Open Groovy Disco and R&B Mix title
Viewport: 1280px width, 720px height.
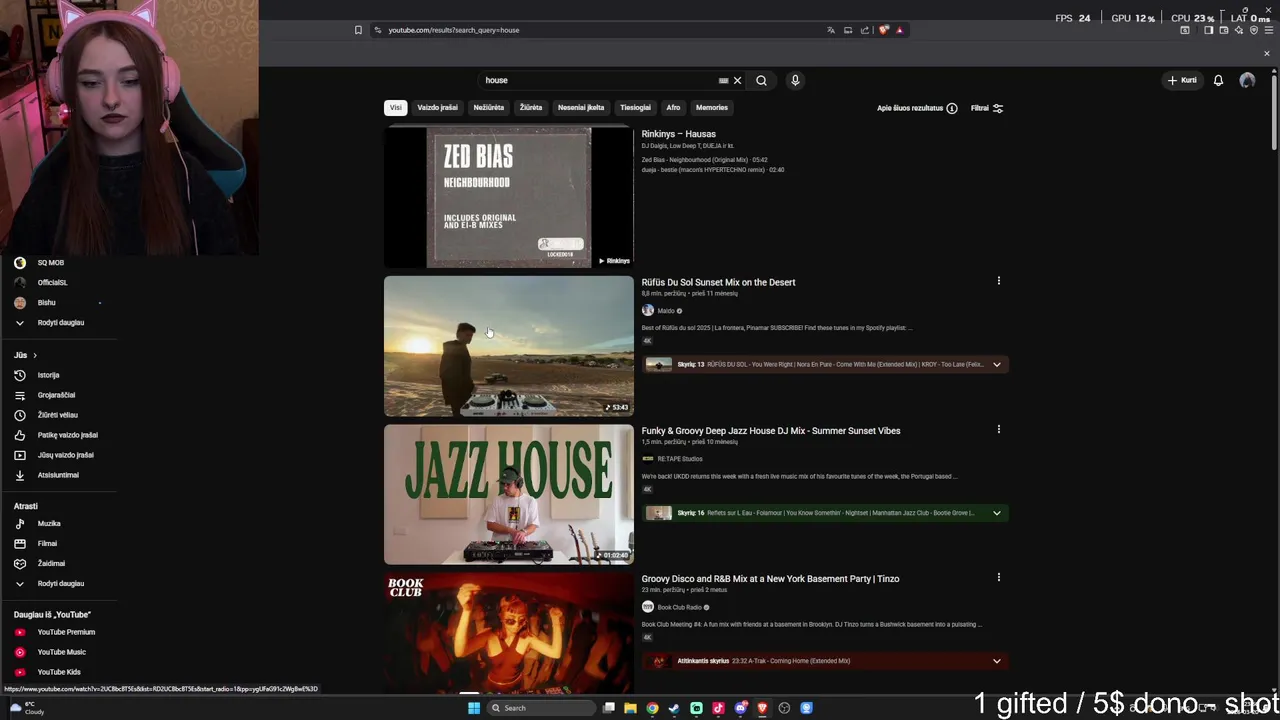click(770, 579)
